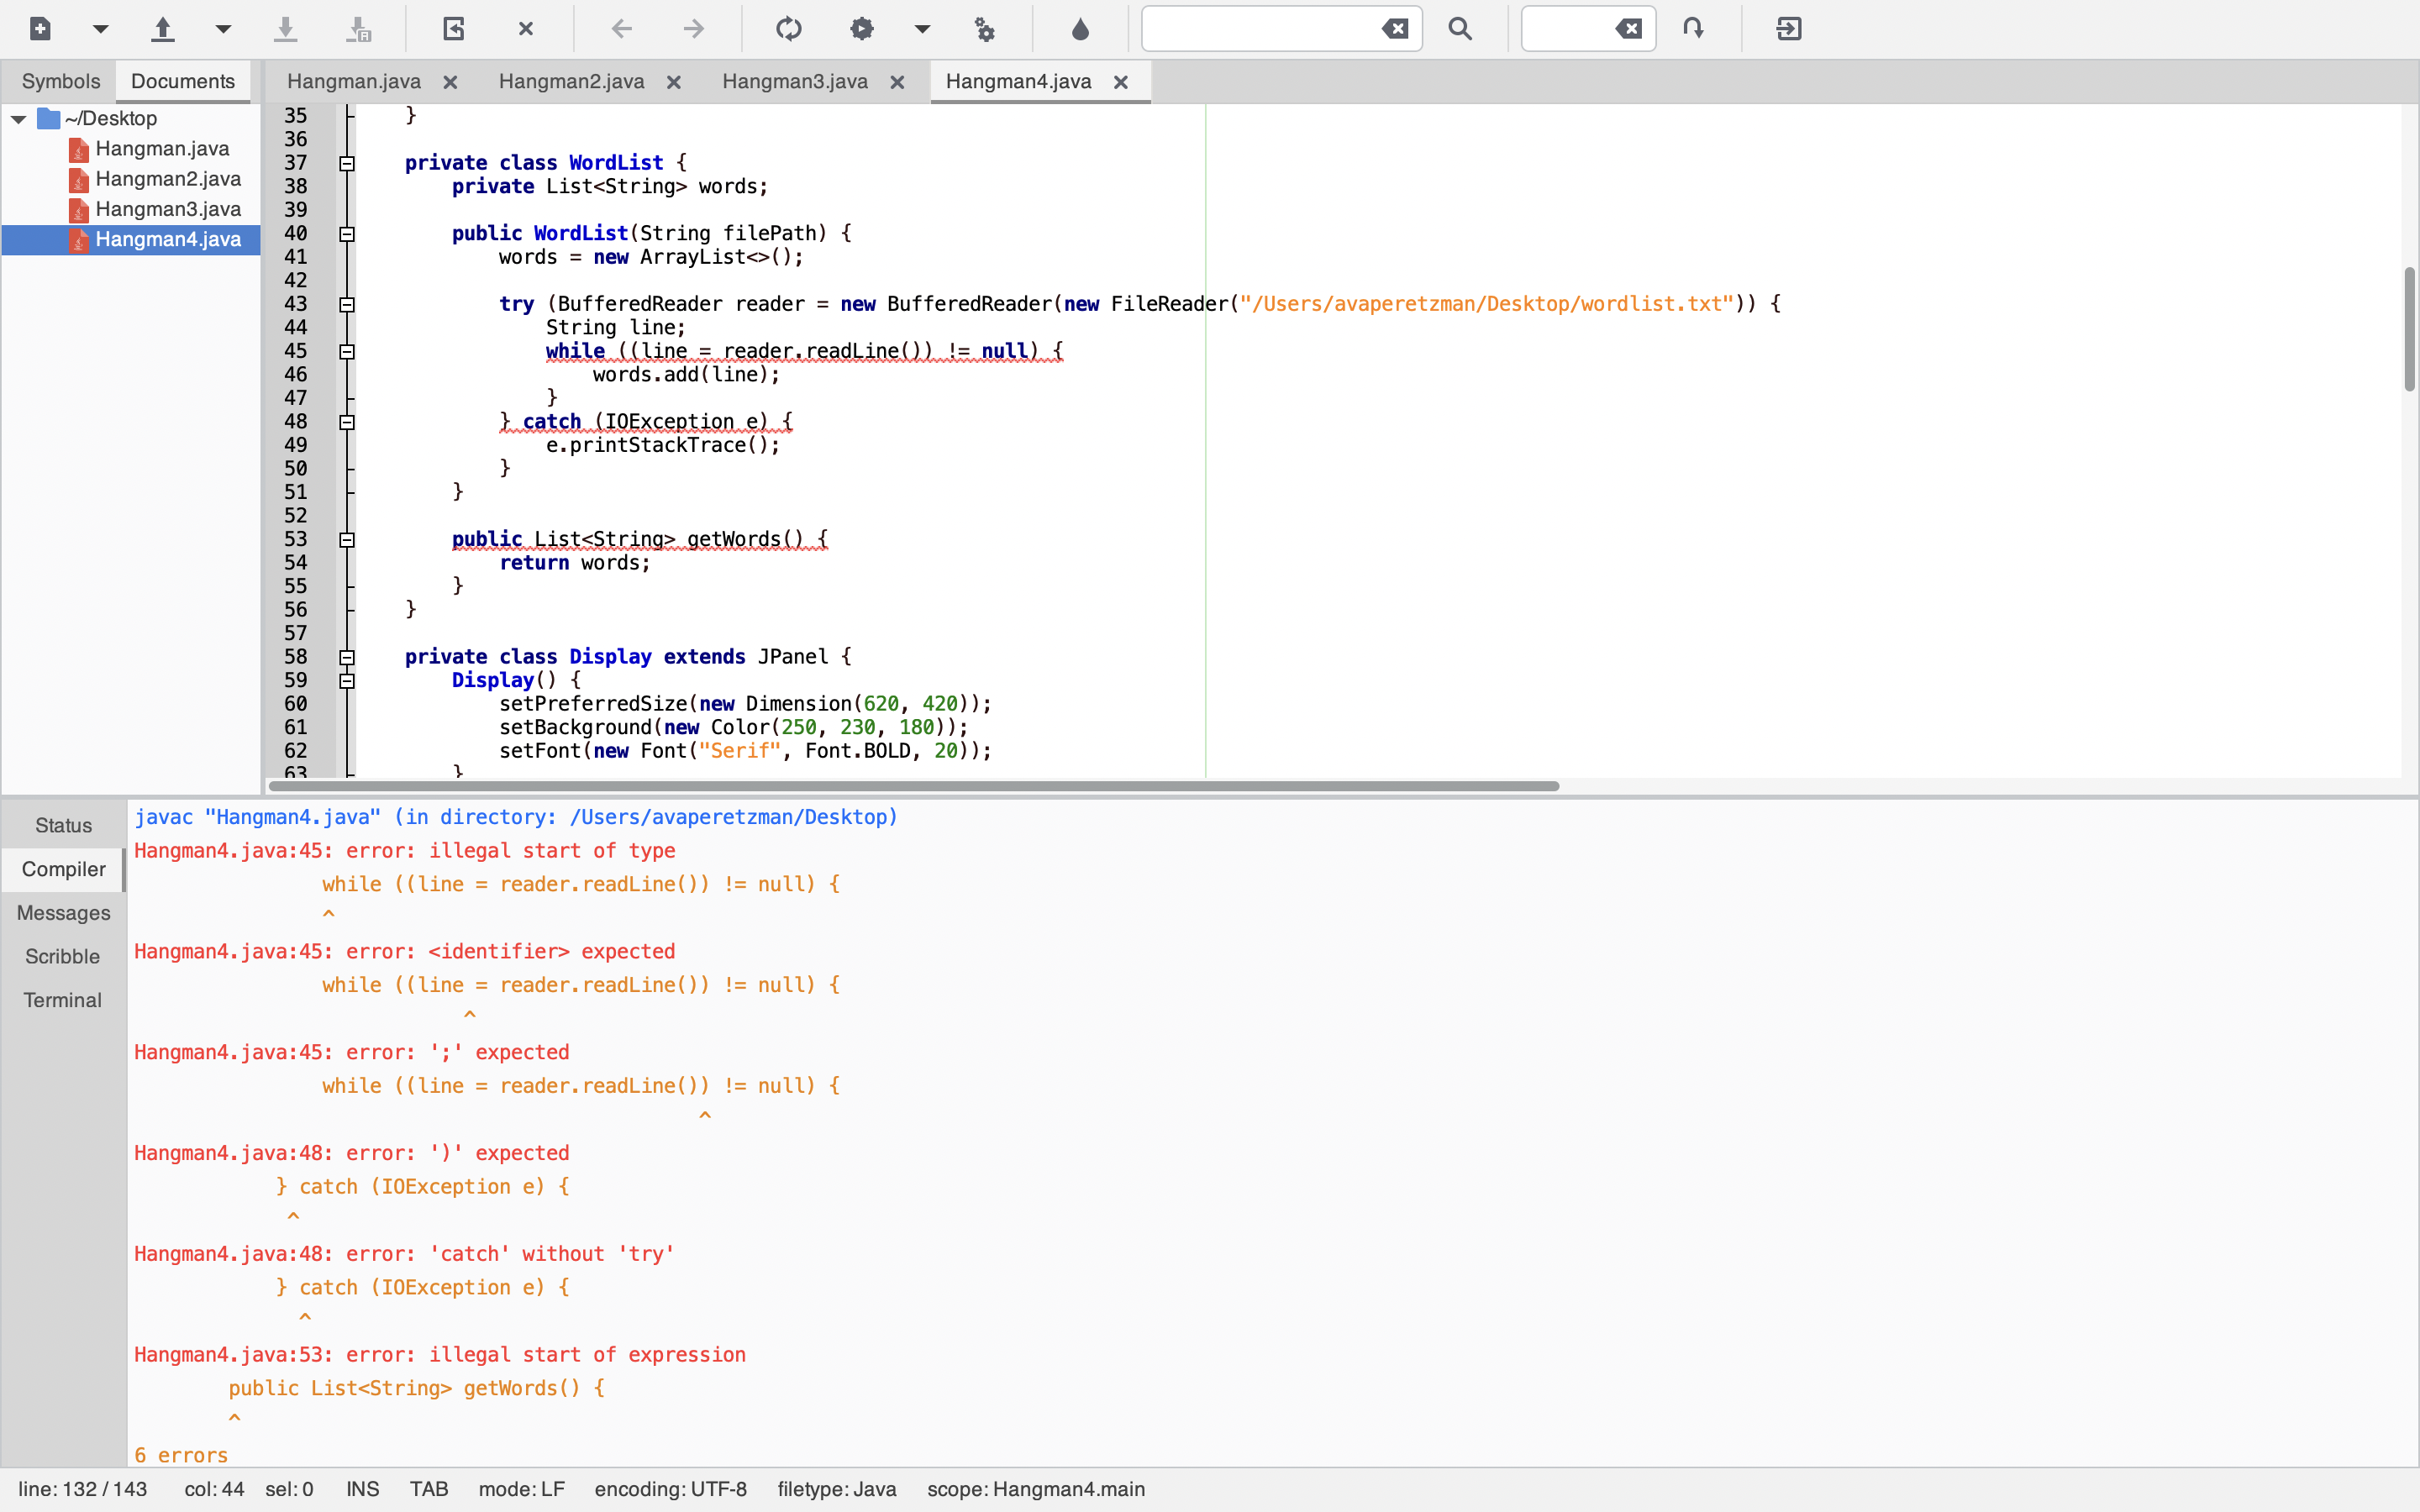The image size is (2420, 1512).
Task: Switch to the Documents sidebar tab
Action: point(183,81)
